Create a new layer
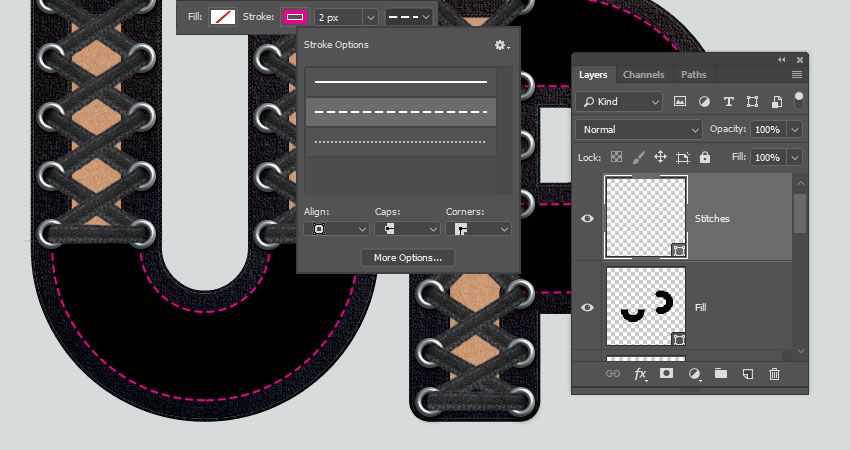Screen dimensions: 850x450 click(x=748, y=374)
